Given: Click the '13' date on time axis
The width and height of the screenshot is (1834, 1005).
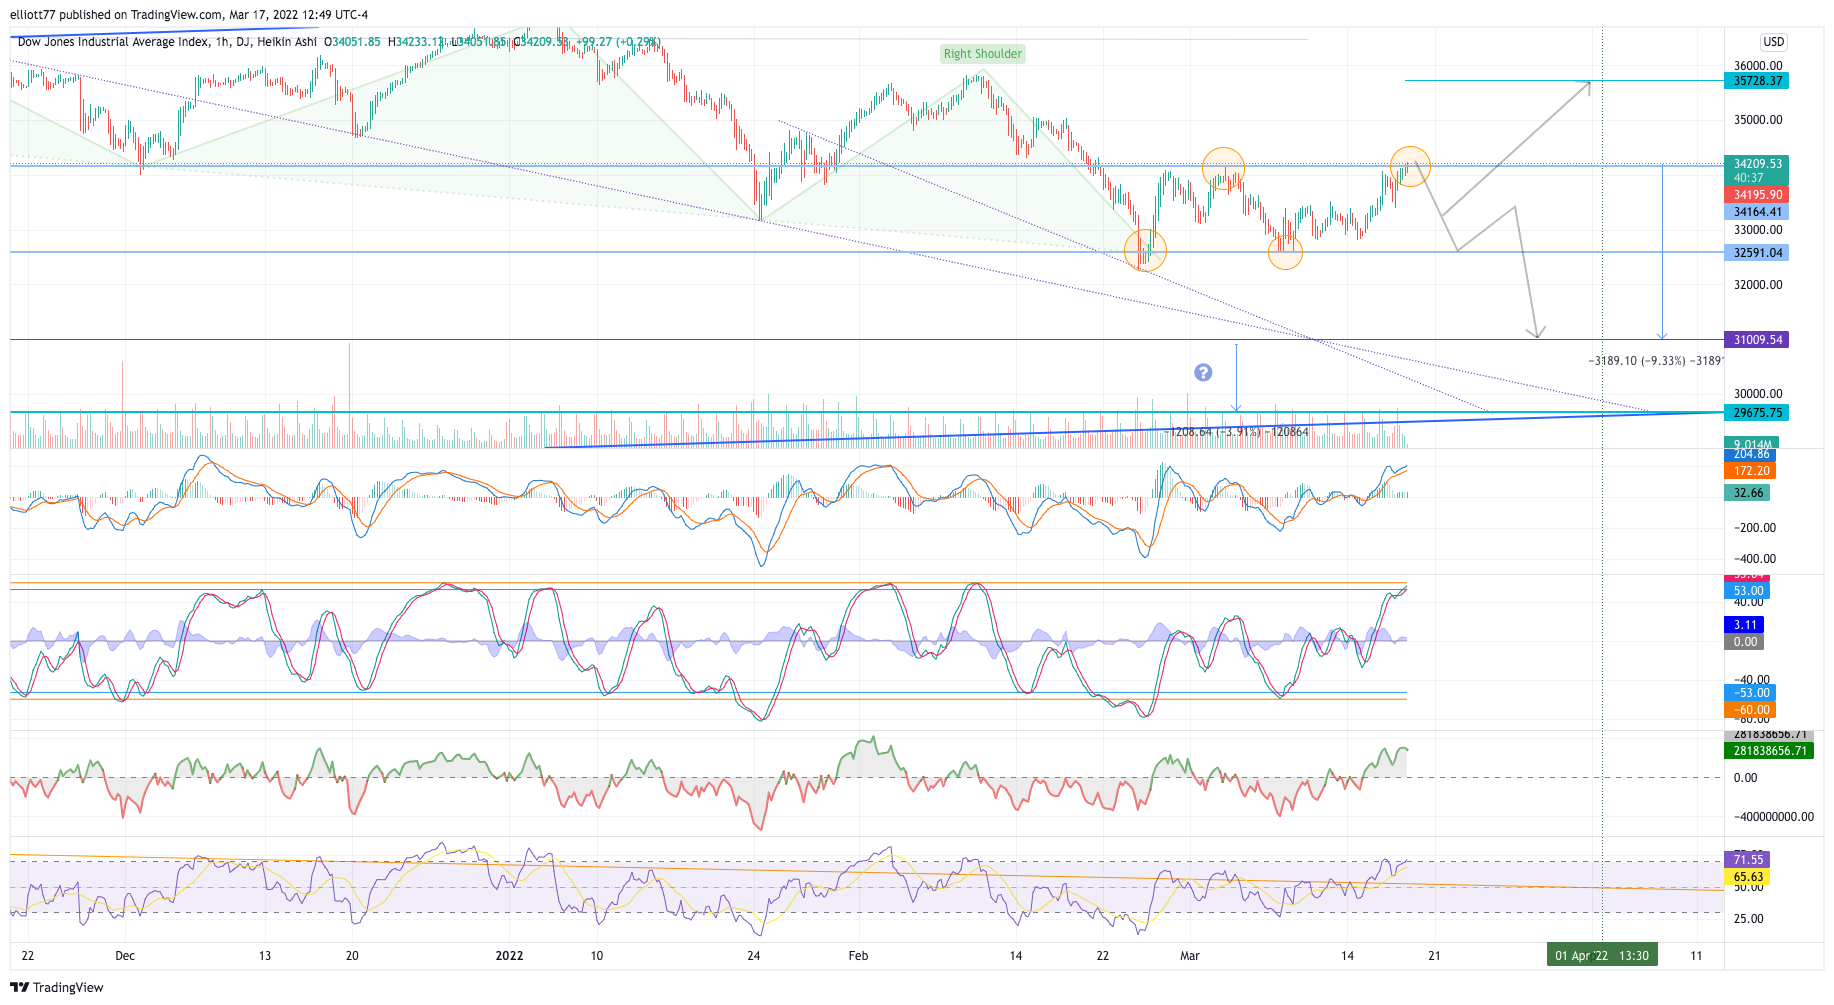Looking at the screenshot, I should pyautogui.click(x=265, y=956).
